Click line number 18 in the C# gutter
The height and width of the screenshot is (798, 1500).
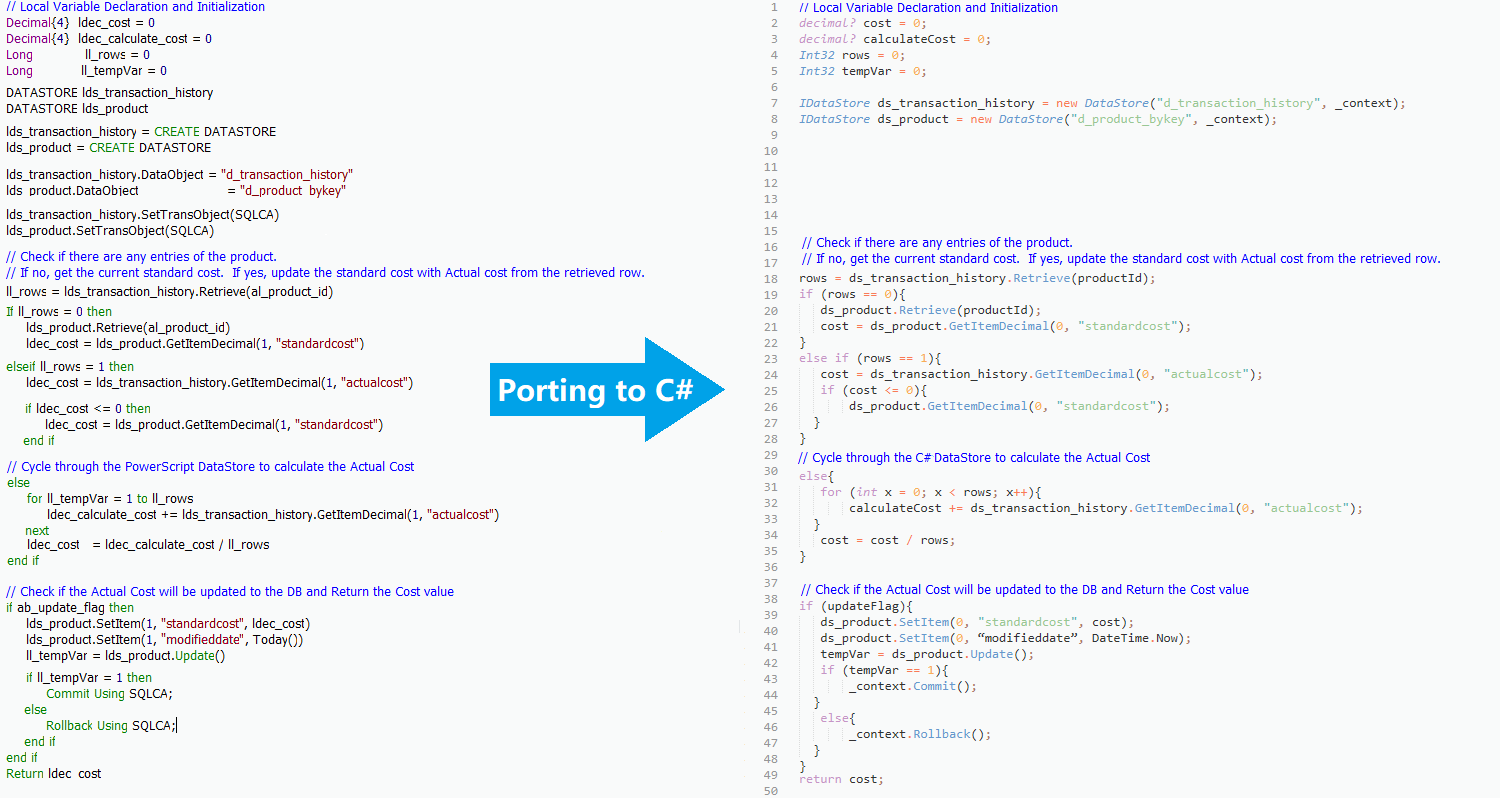pyautogui.click(x=770, y=279)
